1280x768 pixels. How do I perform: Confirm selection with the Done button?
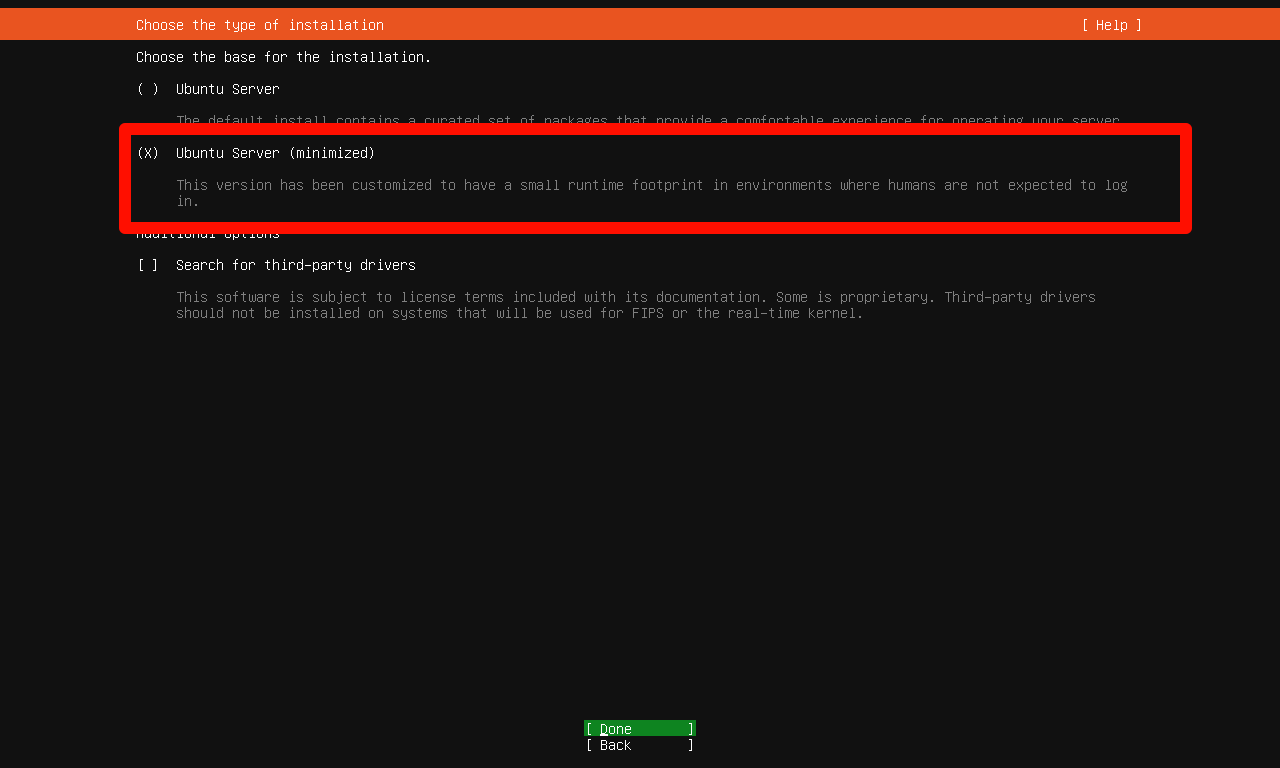coord(640,728)
